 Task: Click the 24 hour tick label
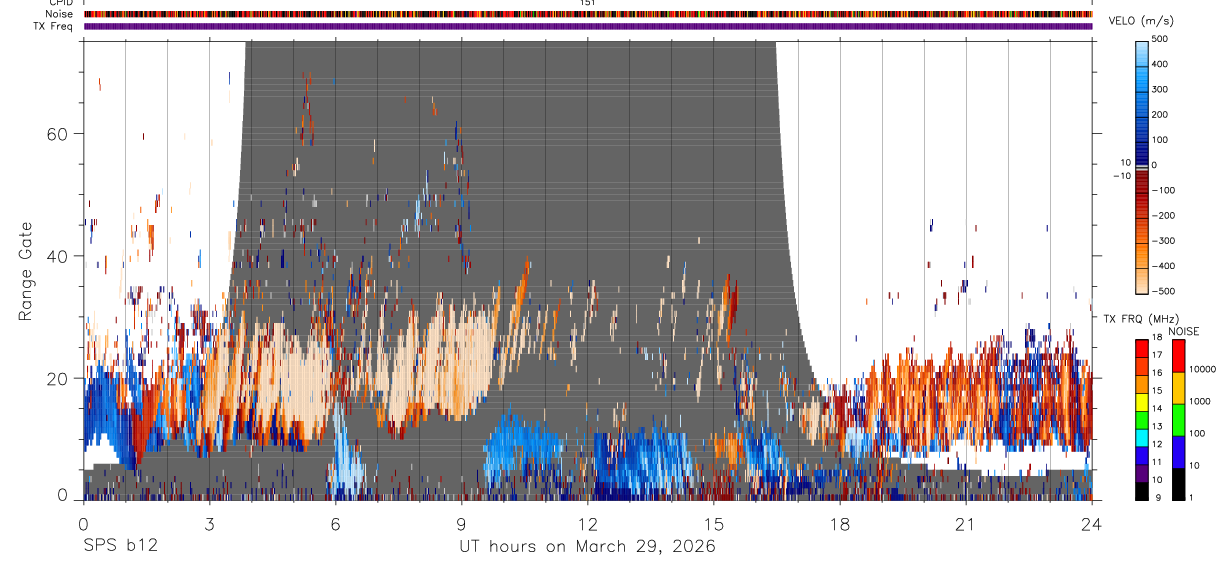pos(1092,523)
